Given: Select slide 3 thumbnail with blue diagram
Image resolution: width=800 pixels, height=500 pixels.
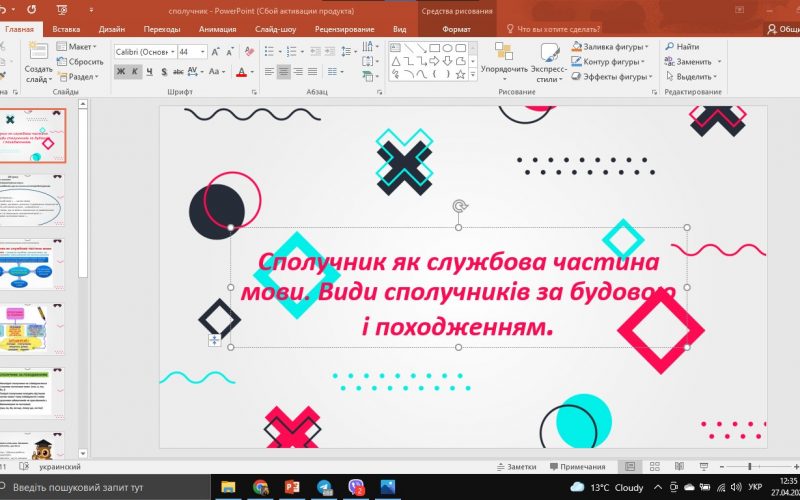Looking at the screenshot, I should pos(33,264).
